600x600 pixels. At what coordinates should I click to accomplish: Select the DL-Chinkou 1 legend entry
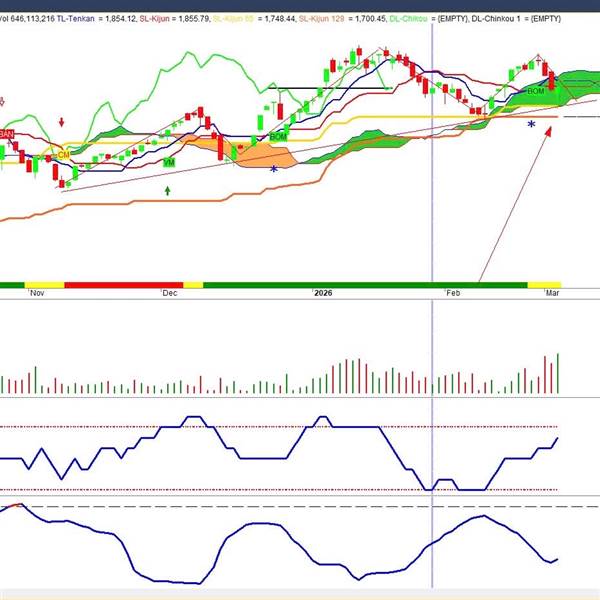516,18
